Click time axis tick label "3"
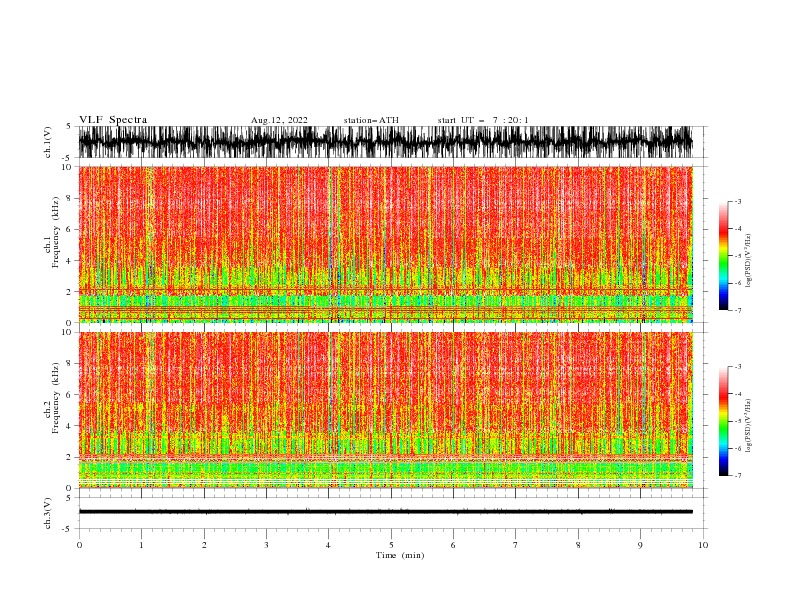 point(266,545)
